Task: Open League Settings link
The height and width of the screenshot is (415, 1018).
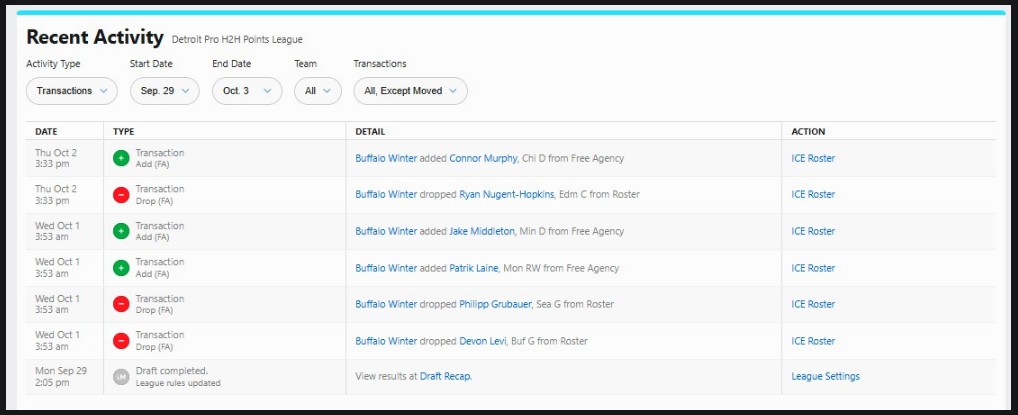Action: click(x=825, y=377)
